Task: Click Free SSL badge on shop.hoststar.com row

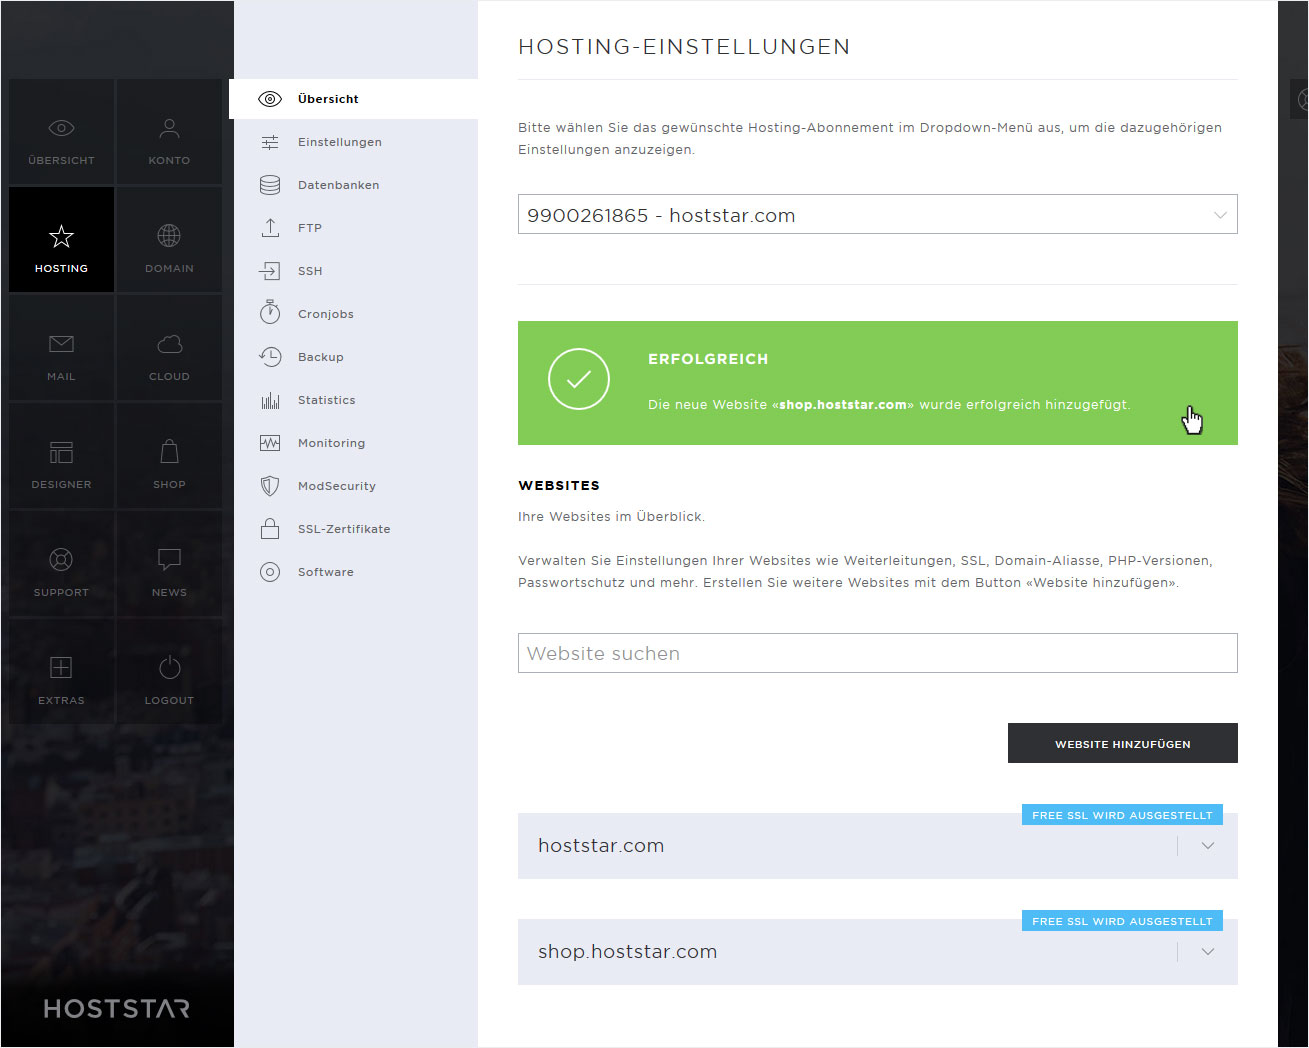Action: click(x=1122, y=921)
